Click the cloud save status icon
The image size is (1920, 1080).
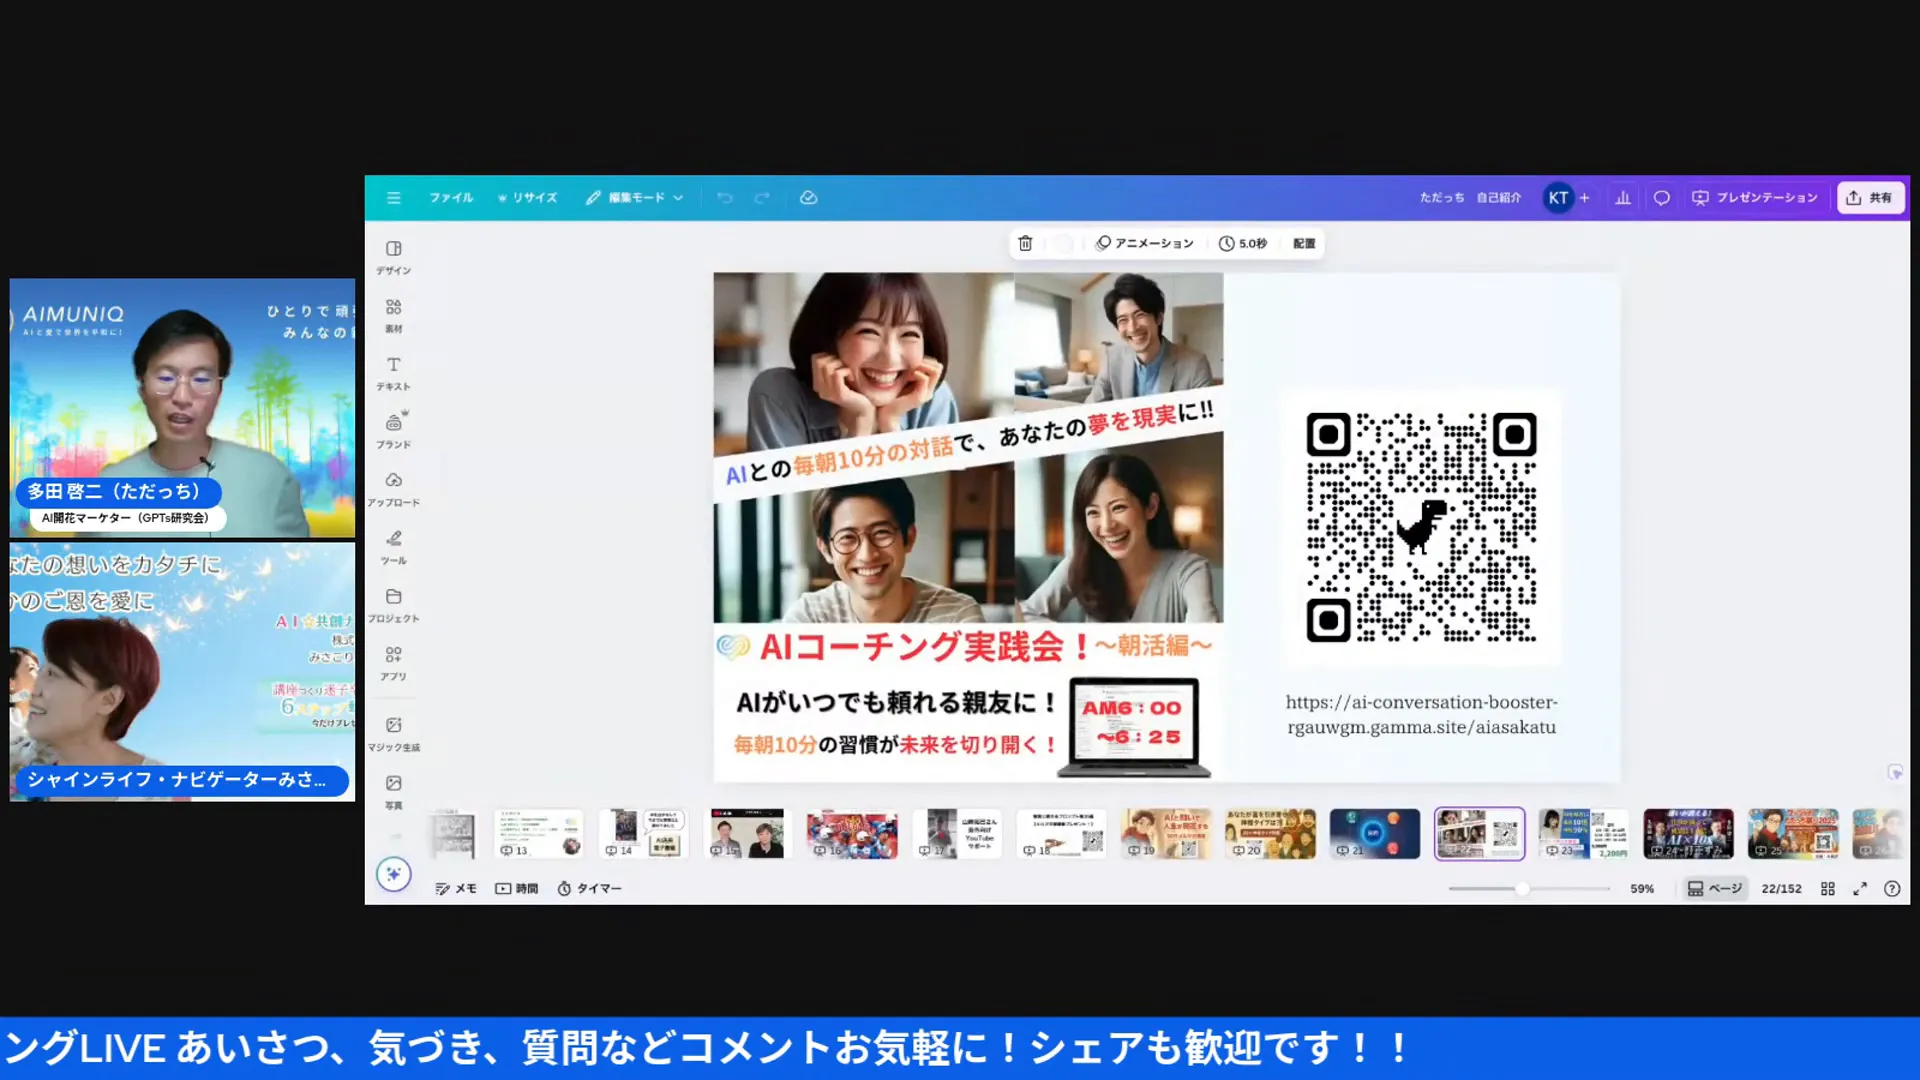(809, 198)
